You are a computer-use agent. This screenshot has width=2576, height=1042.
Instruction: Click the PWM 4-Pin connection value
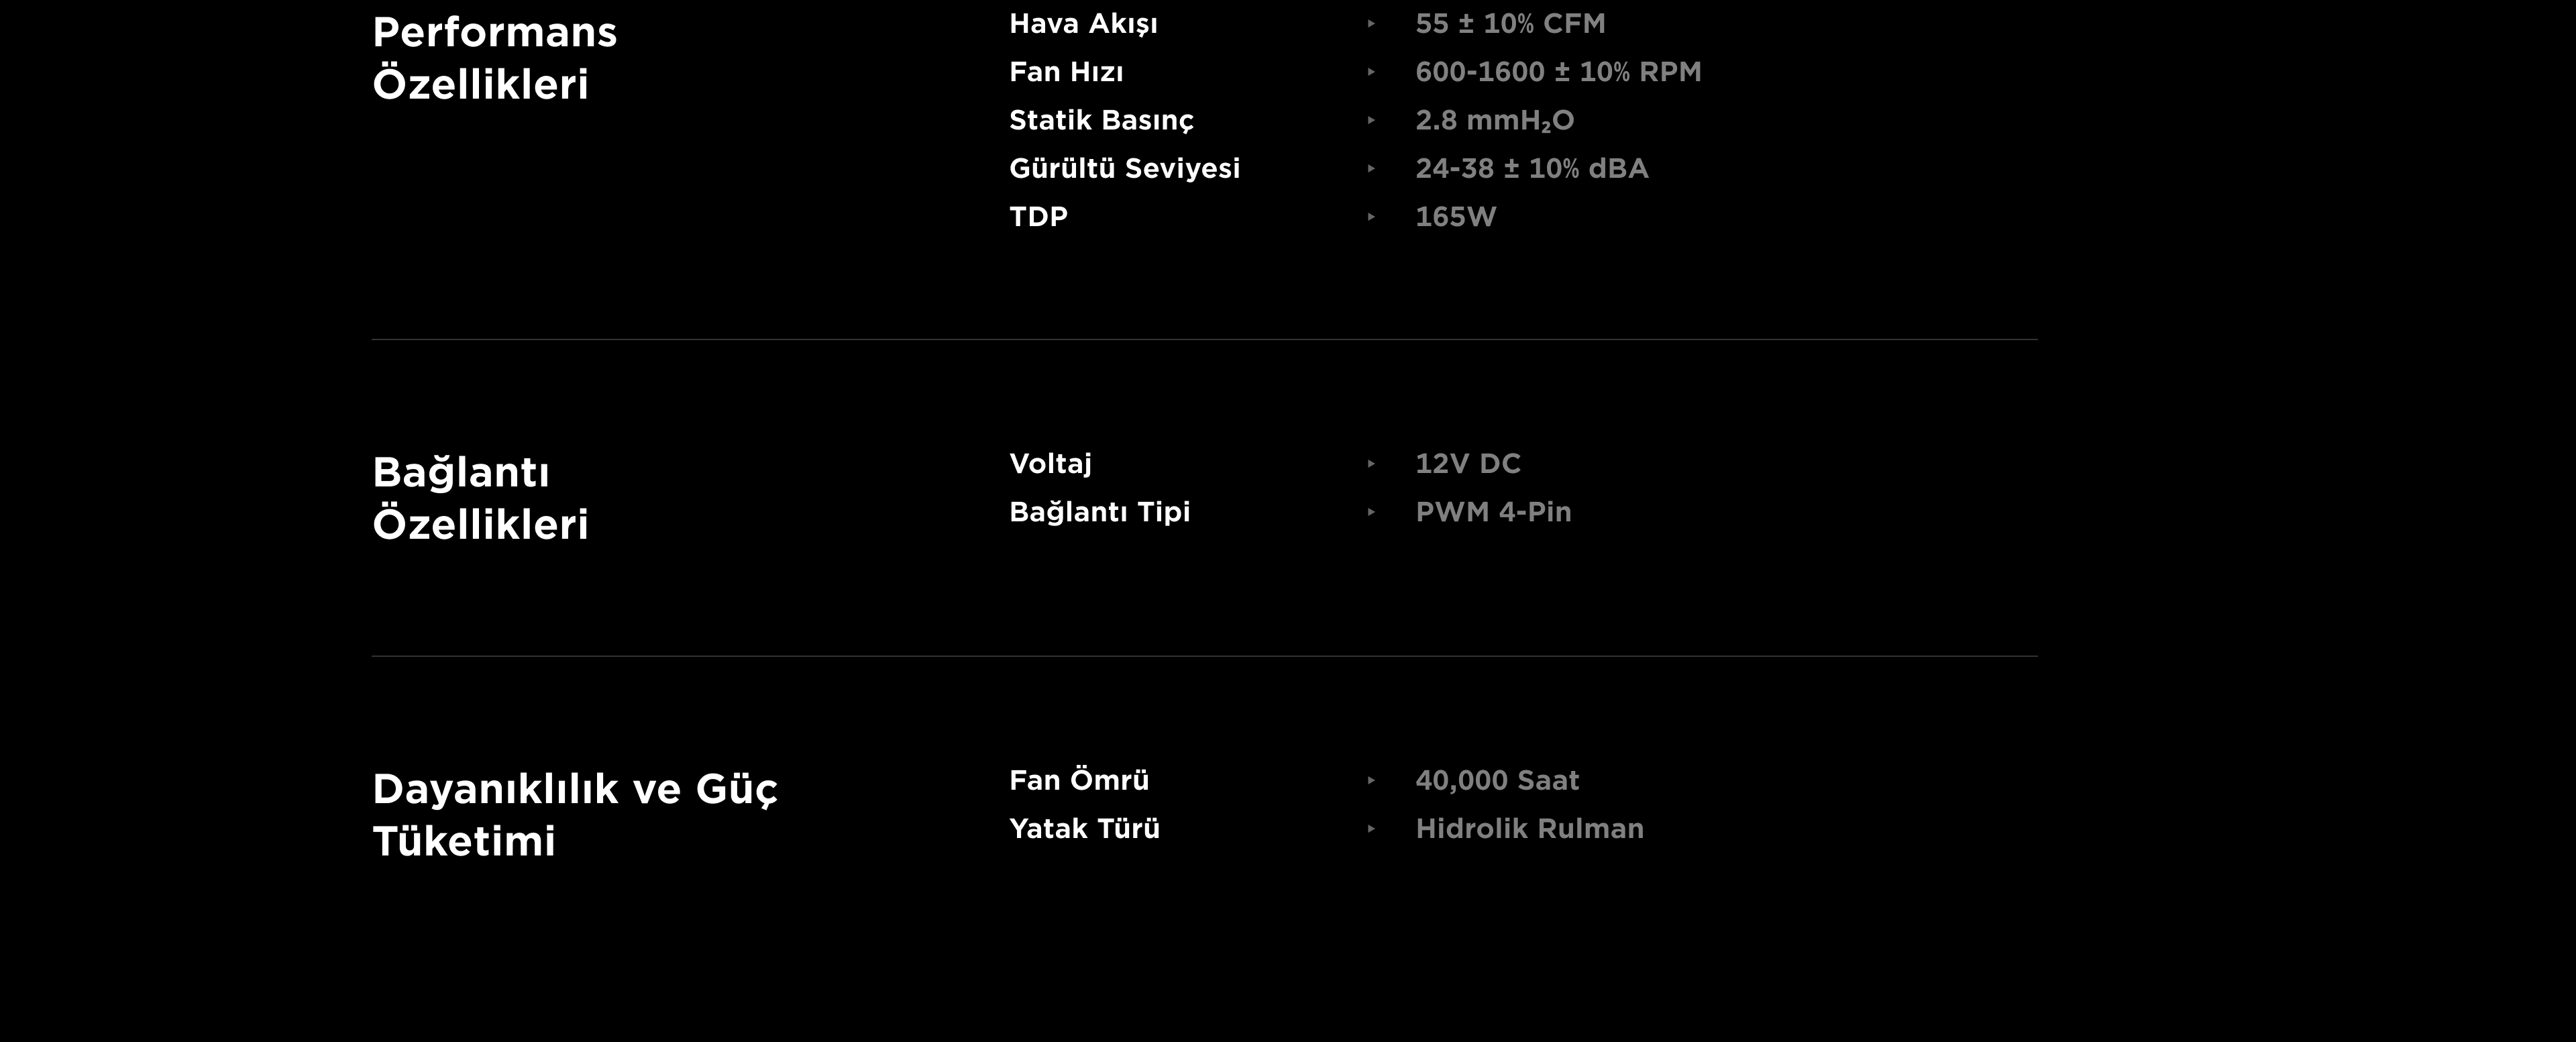point(1493,512)
